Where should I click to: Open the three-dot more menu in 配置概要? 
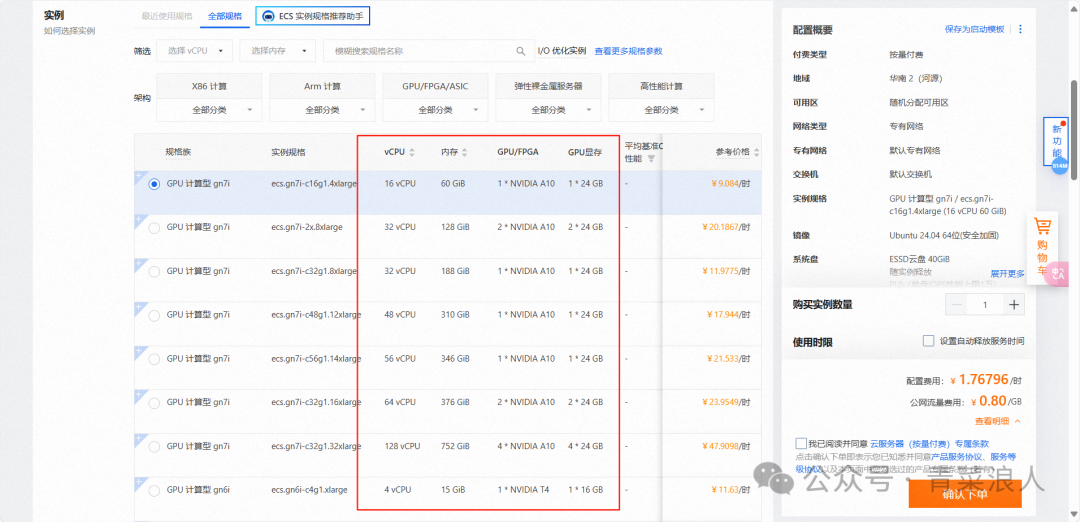tap(1020, 30)
